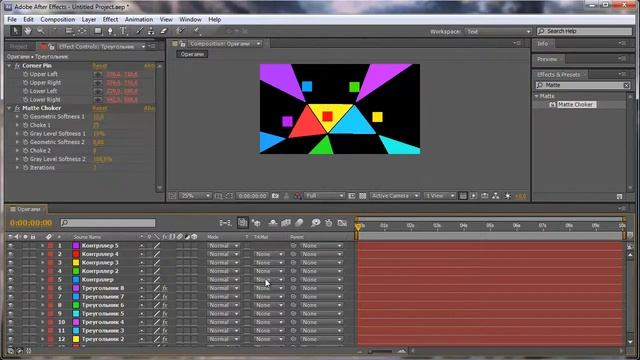The height and width of the screenshot is (360, 640).
Task: Click Auto-keyframe stopwatch icon in timeline
Action: click(x=329, y=223)
